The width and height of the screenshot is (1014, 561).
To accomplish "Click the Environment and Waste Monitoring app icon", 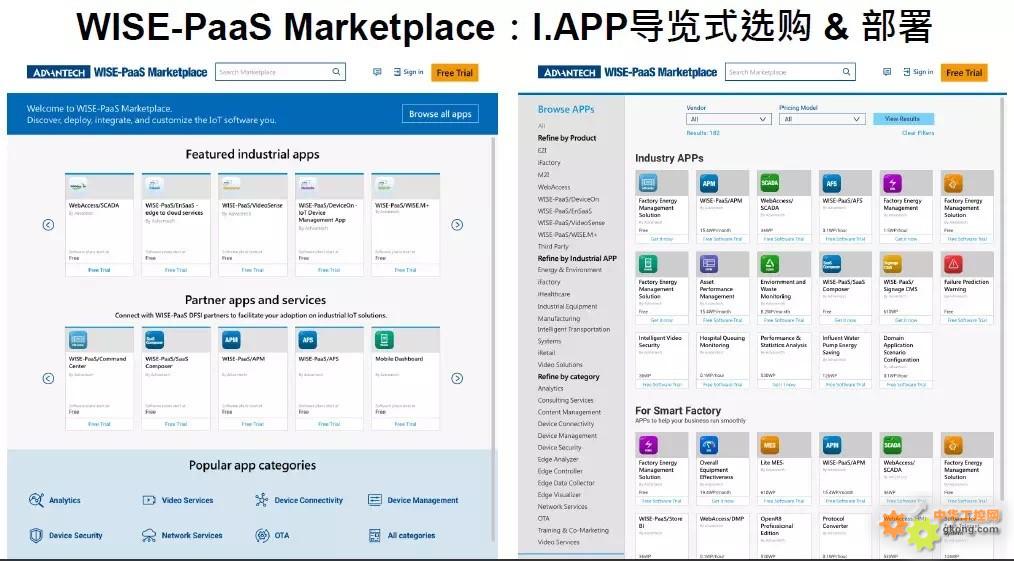I will pos(770,264).
